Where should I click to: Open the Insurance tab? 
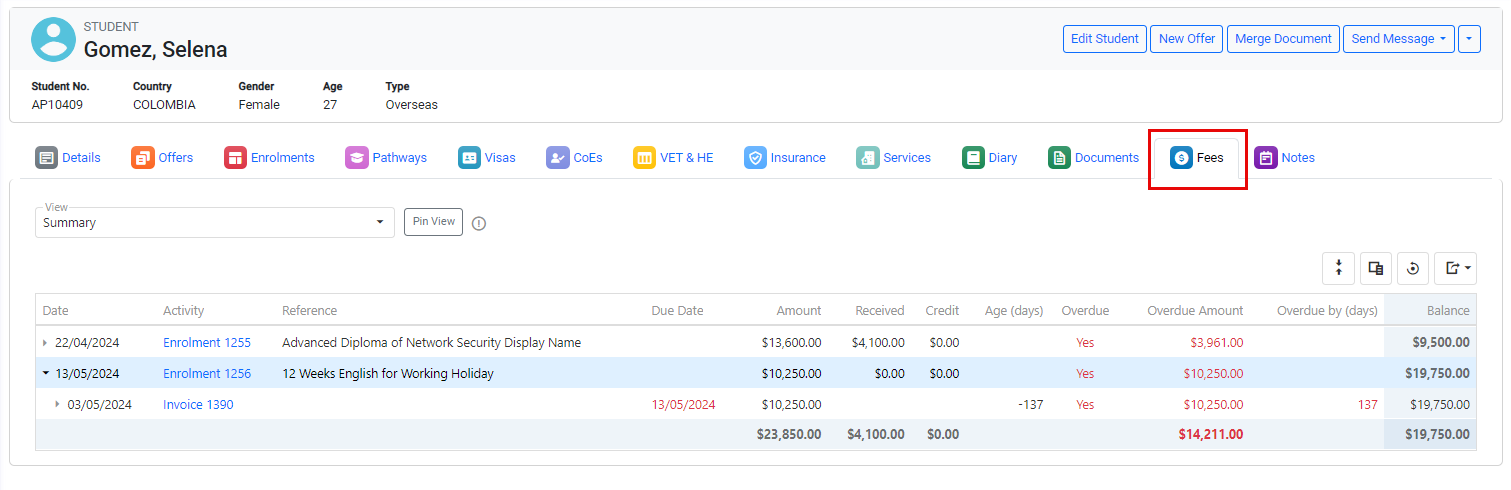785,158
